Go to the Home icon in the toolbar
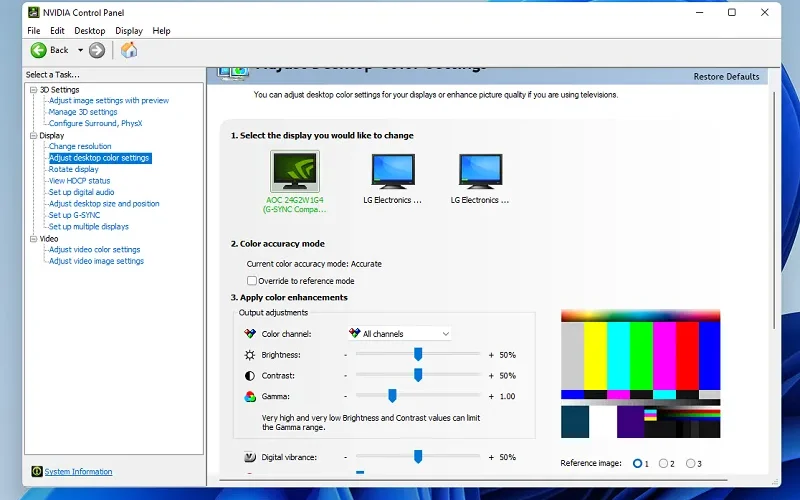This screenshot has height=500, width=800. [129, 50]
